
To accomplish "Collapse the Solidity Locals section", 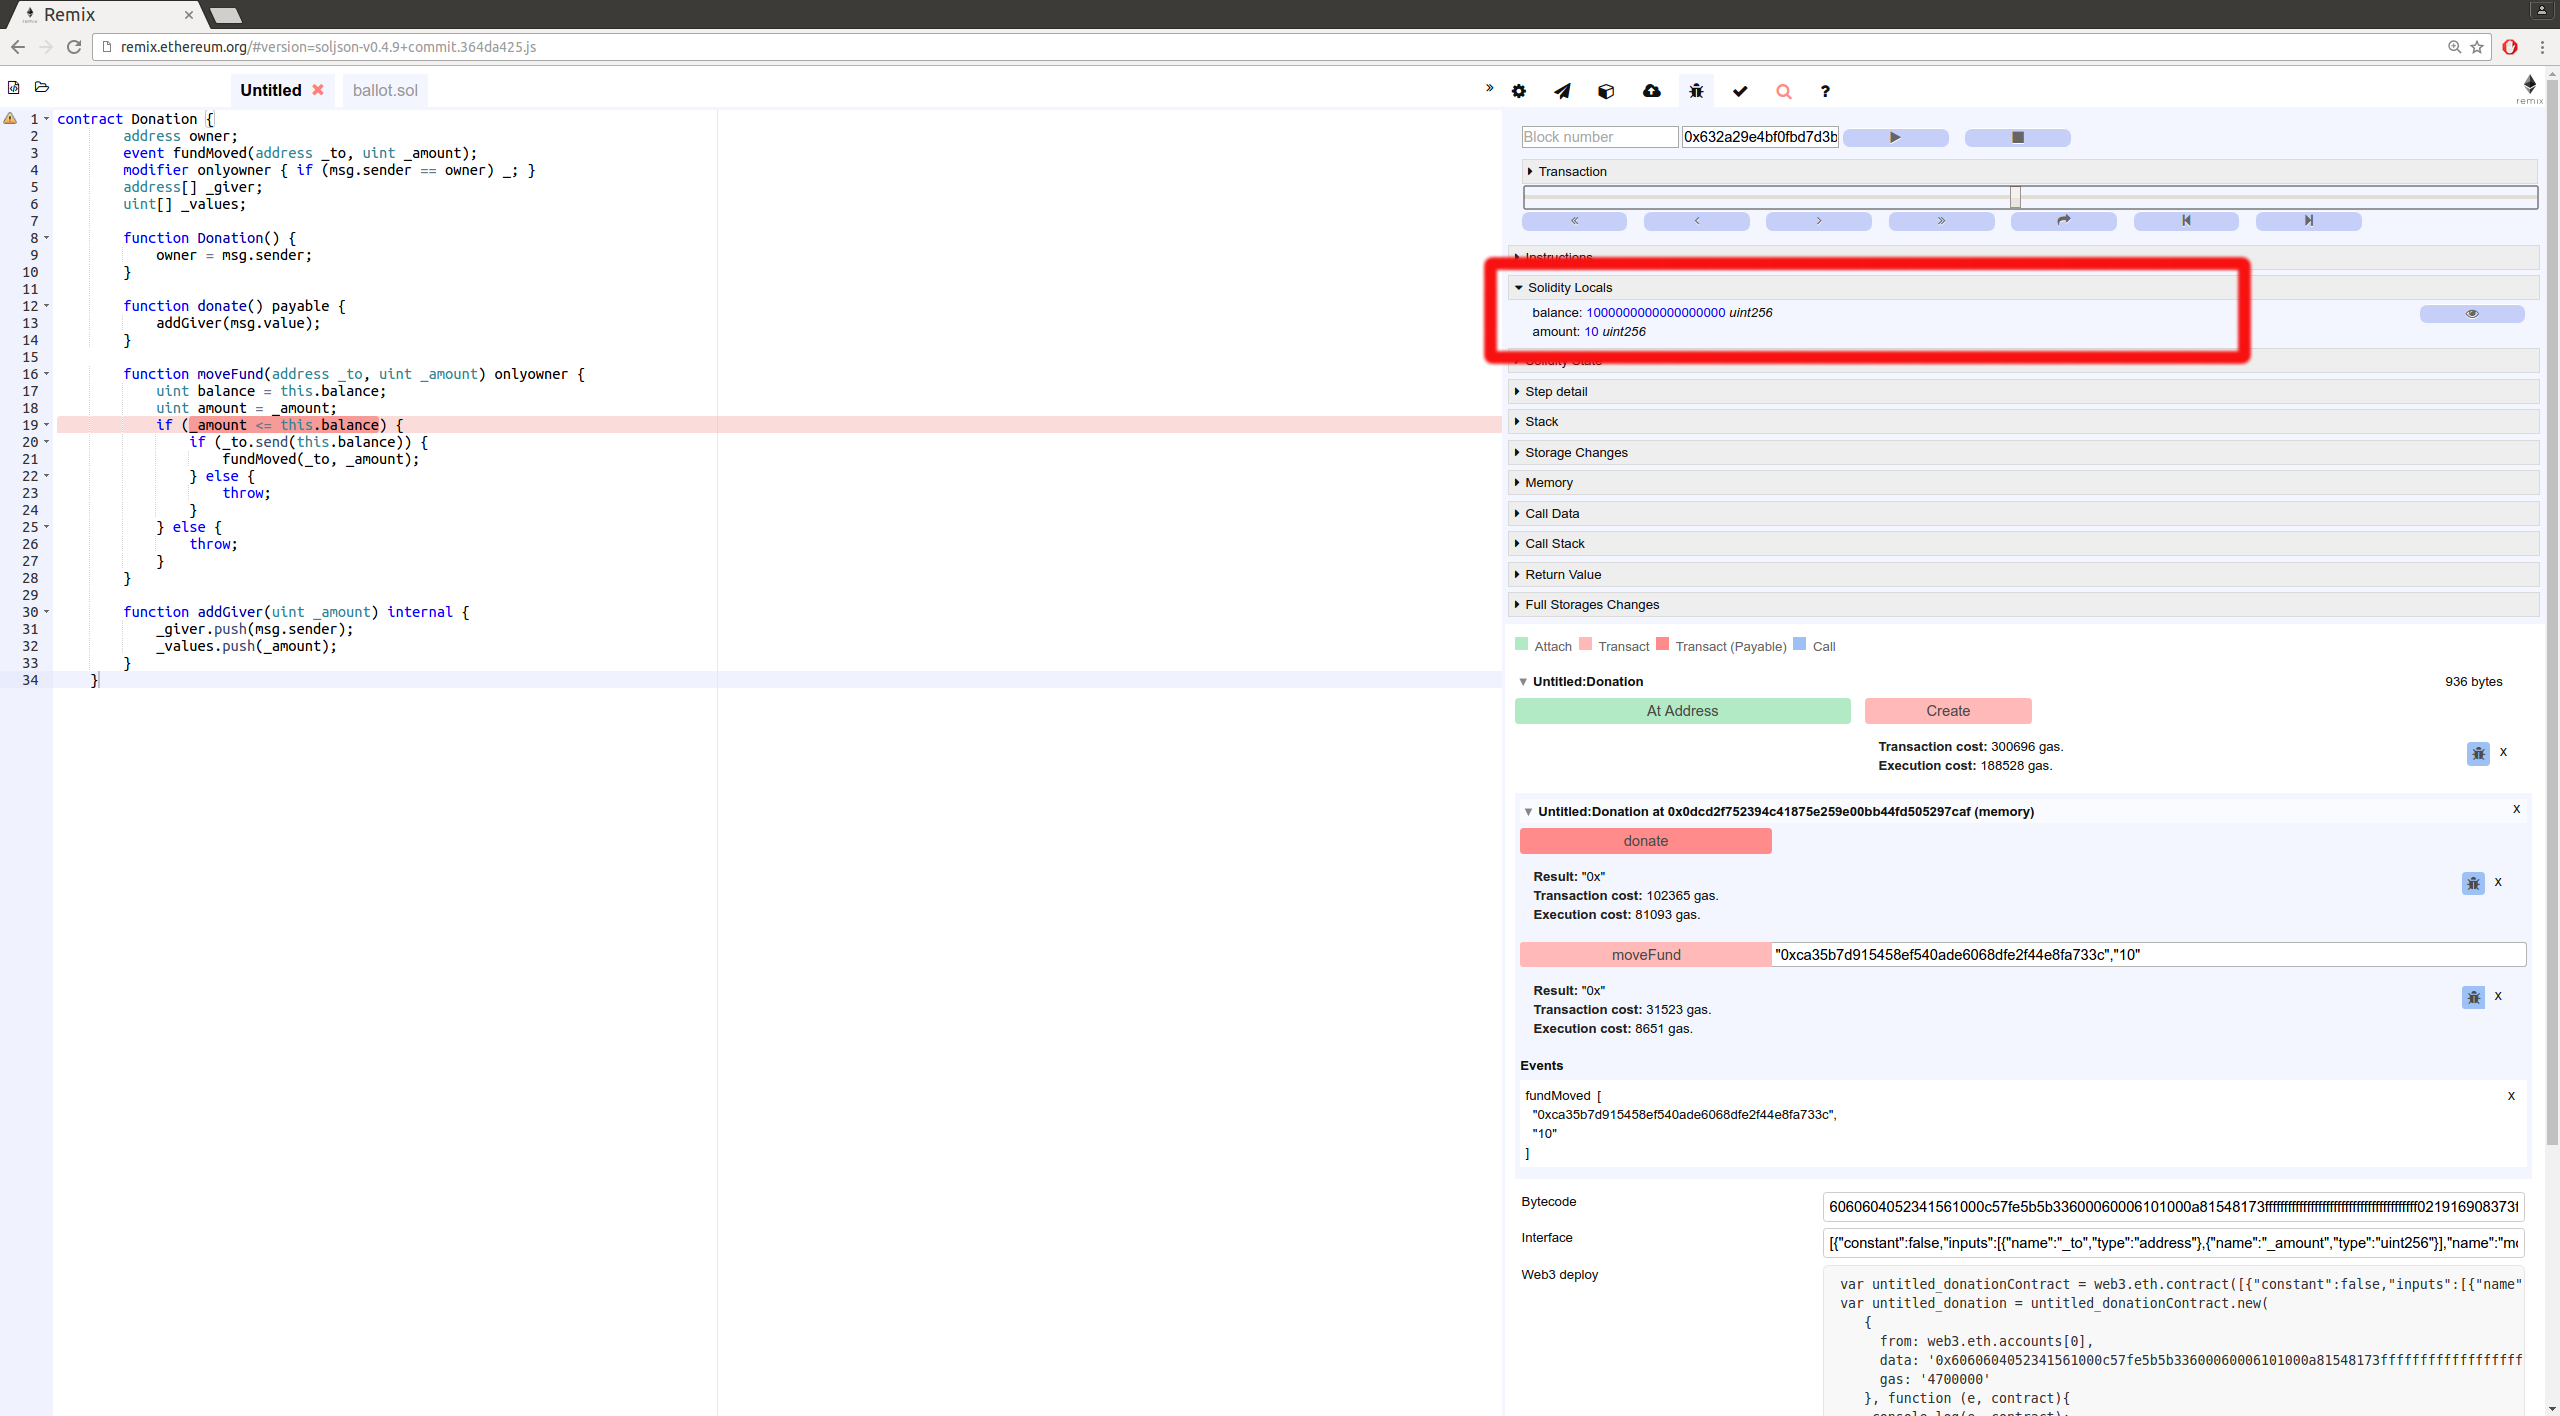I will coord(1569,288).
